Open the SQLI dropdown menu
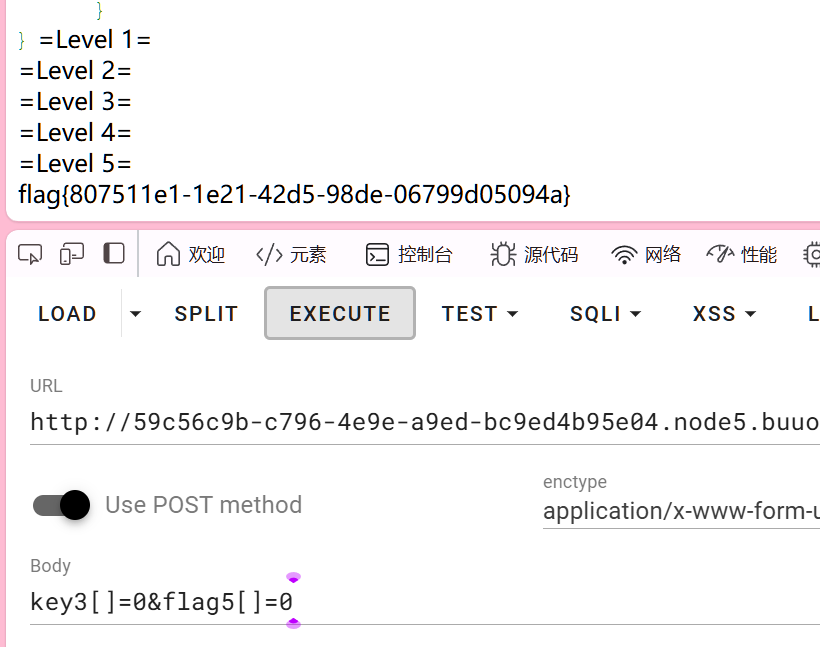The image size is (820, 647). point(605,314)
